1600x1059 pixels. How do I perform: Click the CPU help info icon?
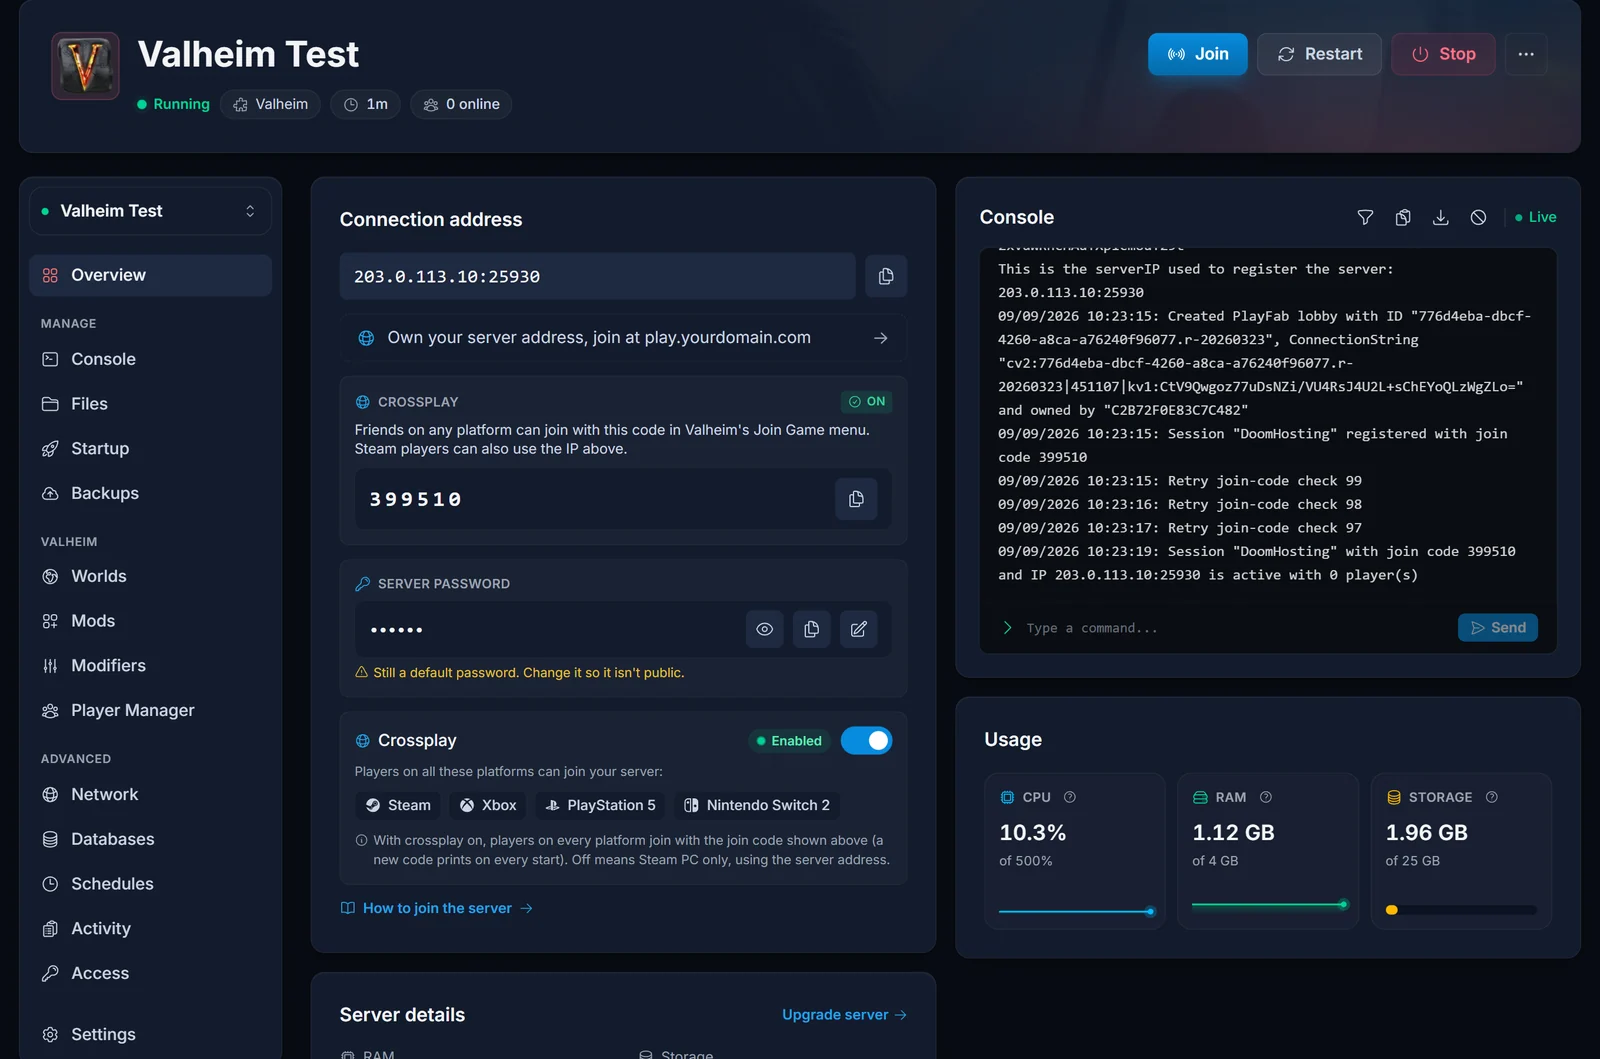(x=1070, y=797)
